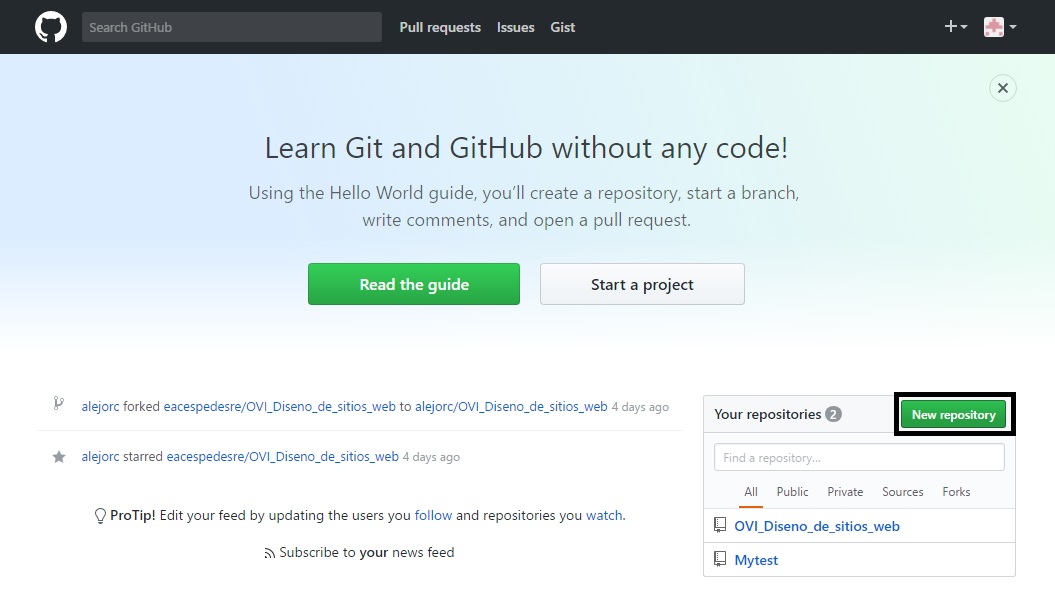Open the plus create-new dropdown
1055x593 pixels.
point(955,27)
